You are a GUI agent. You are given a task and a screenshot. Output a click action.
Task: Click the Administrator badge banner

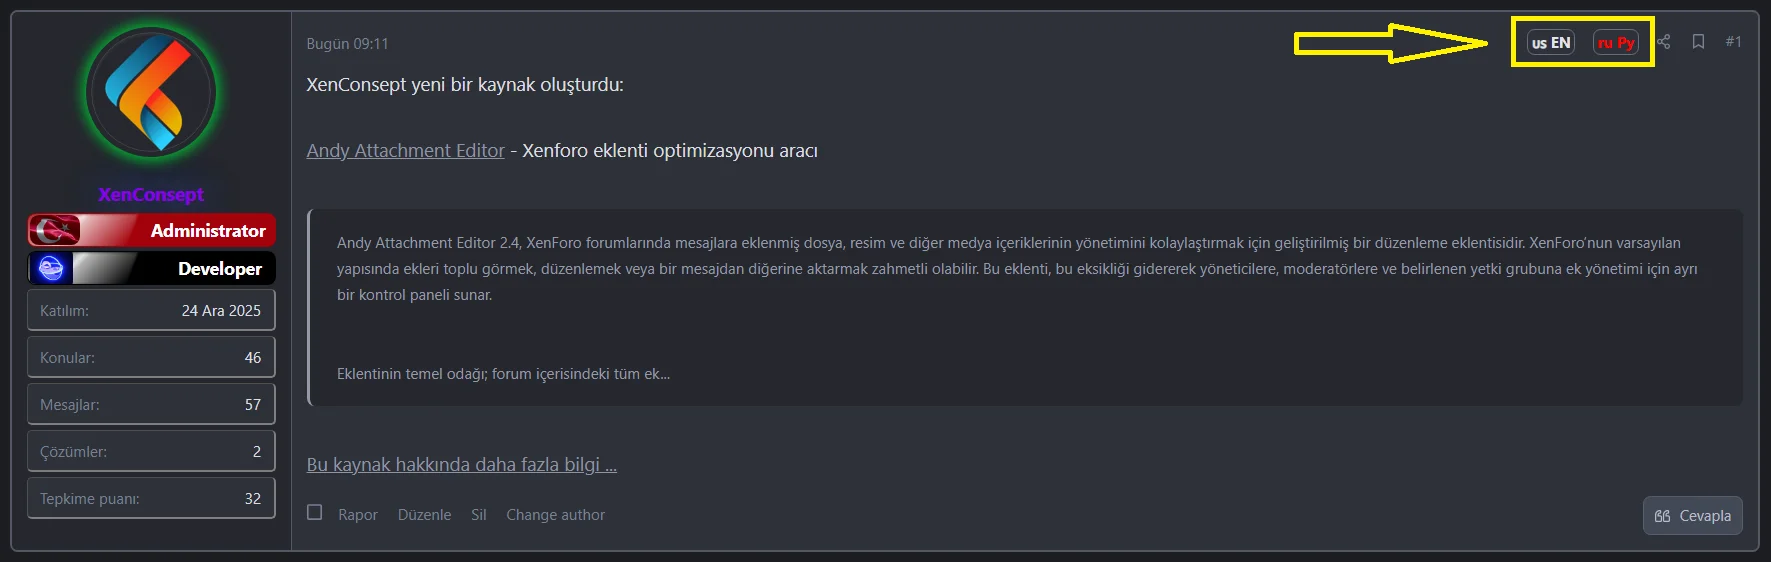pos(152,231)
